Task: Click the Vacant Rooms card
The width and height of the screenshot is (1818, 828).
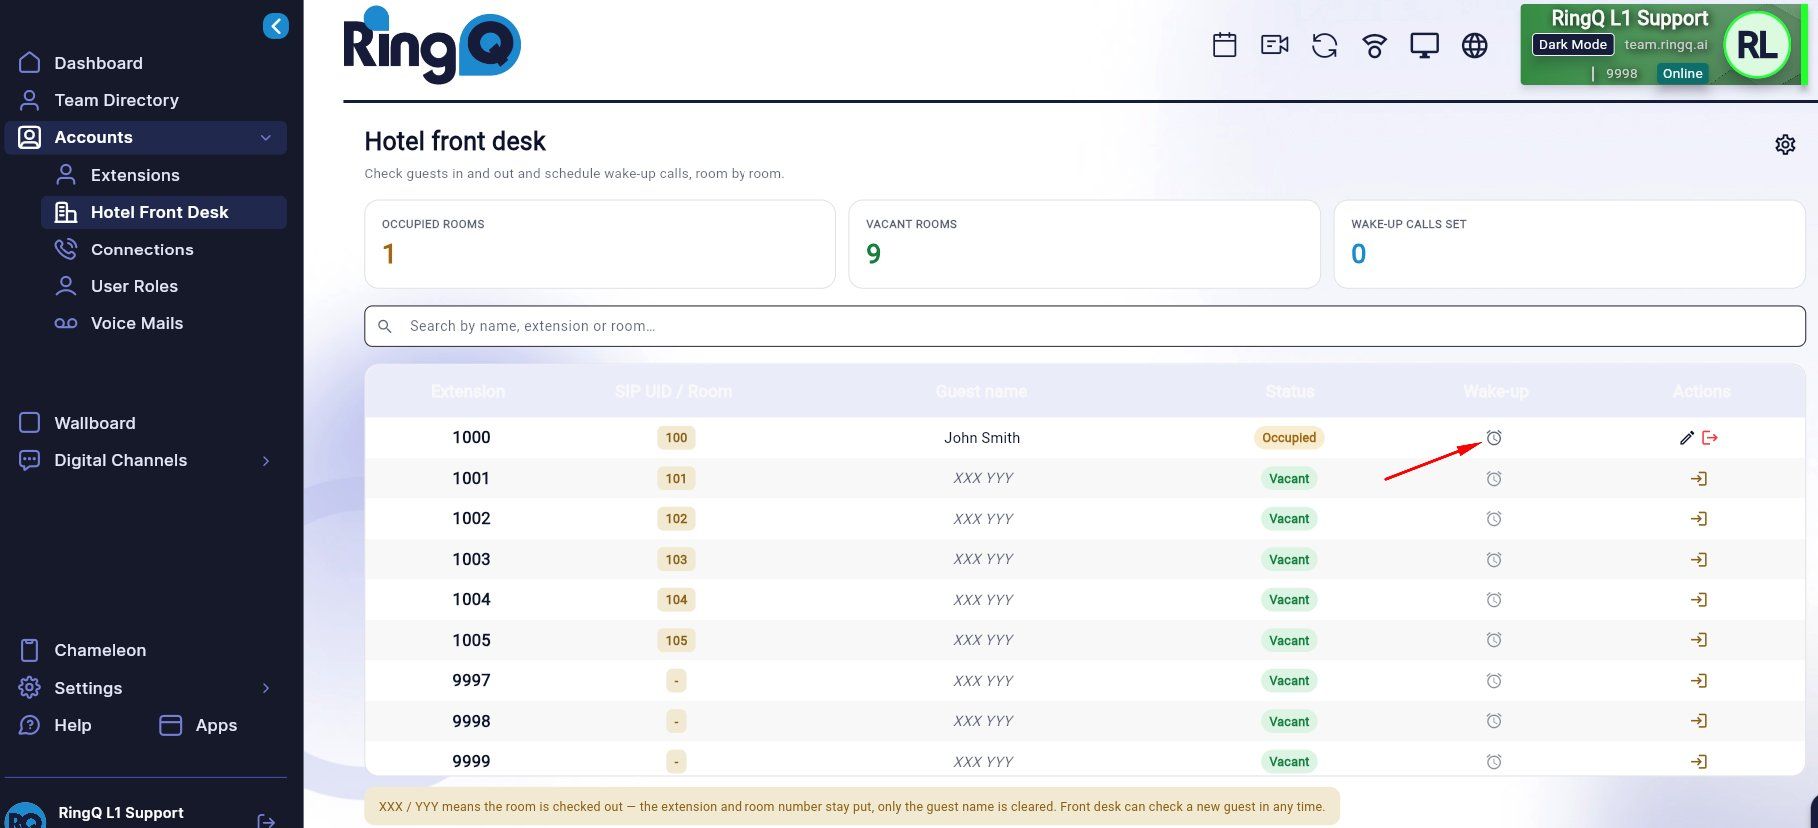Action: coord(1084,244)
